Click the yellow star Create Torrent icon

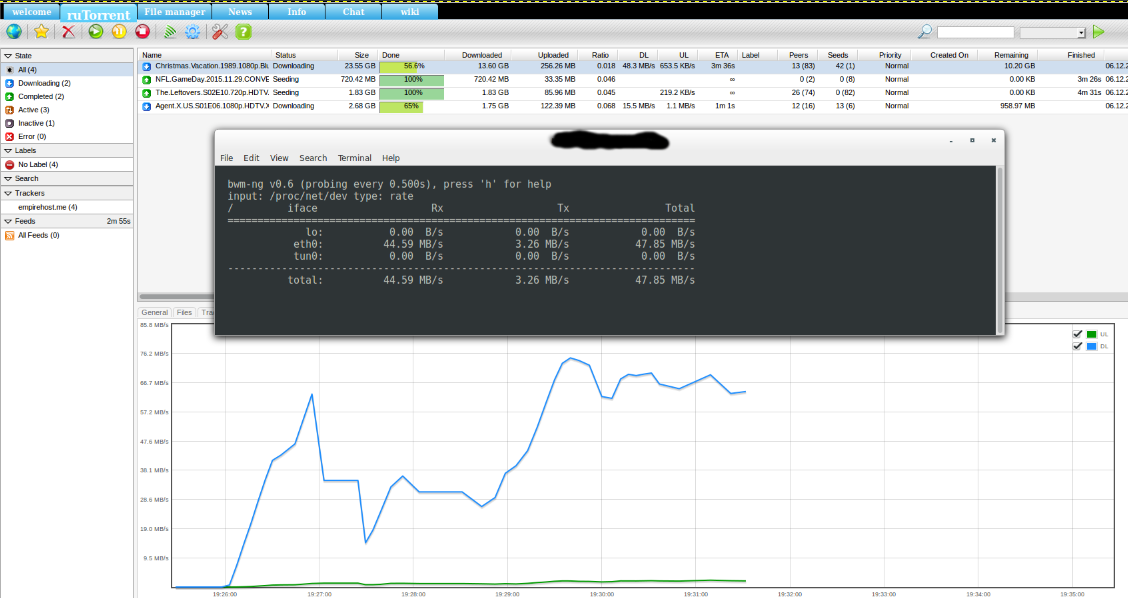point(41,32)
